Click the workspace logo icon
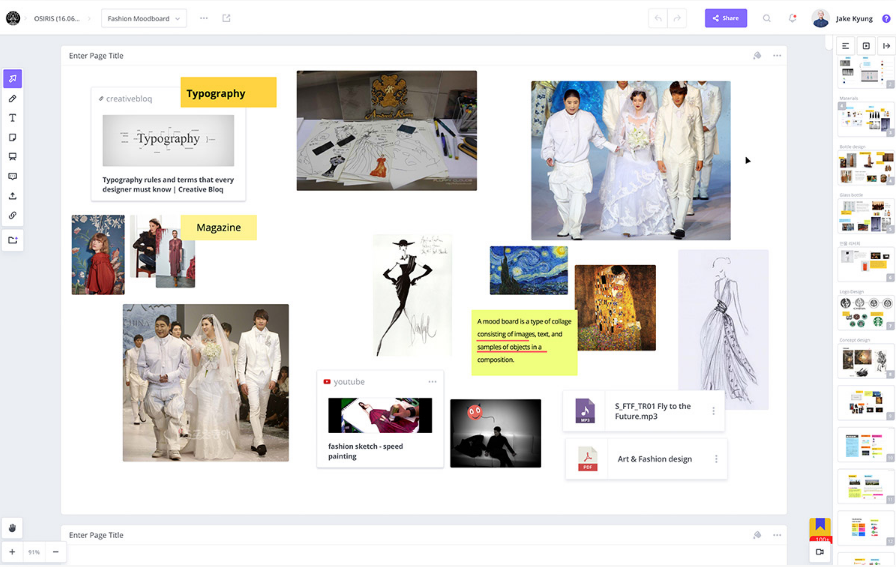This screenshot has height=567, width=896. pyautogui.click(x=13, y=18)
